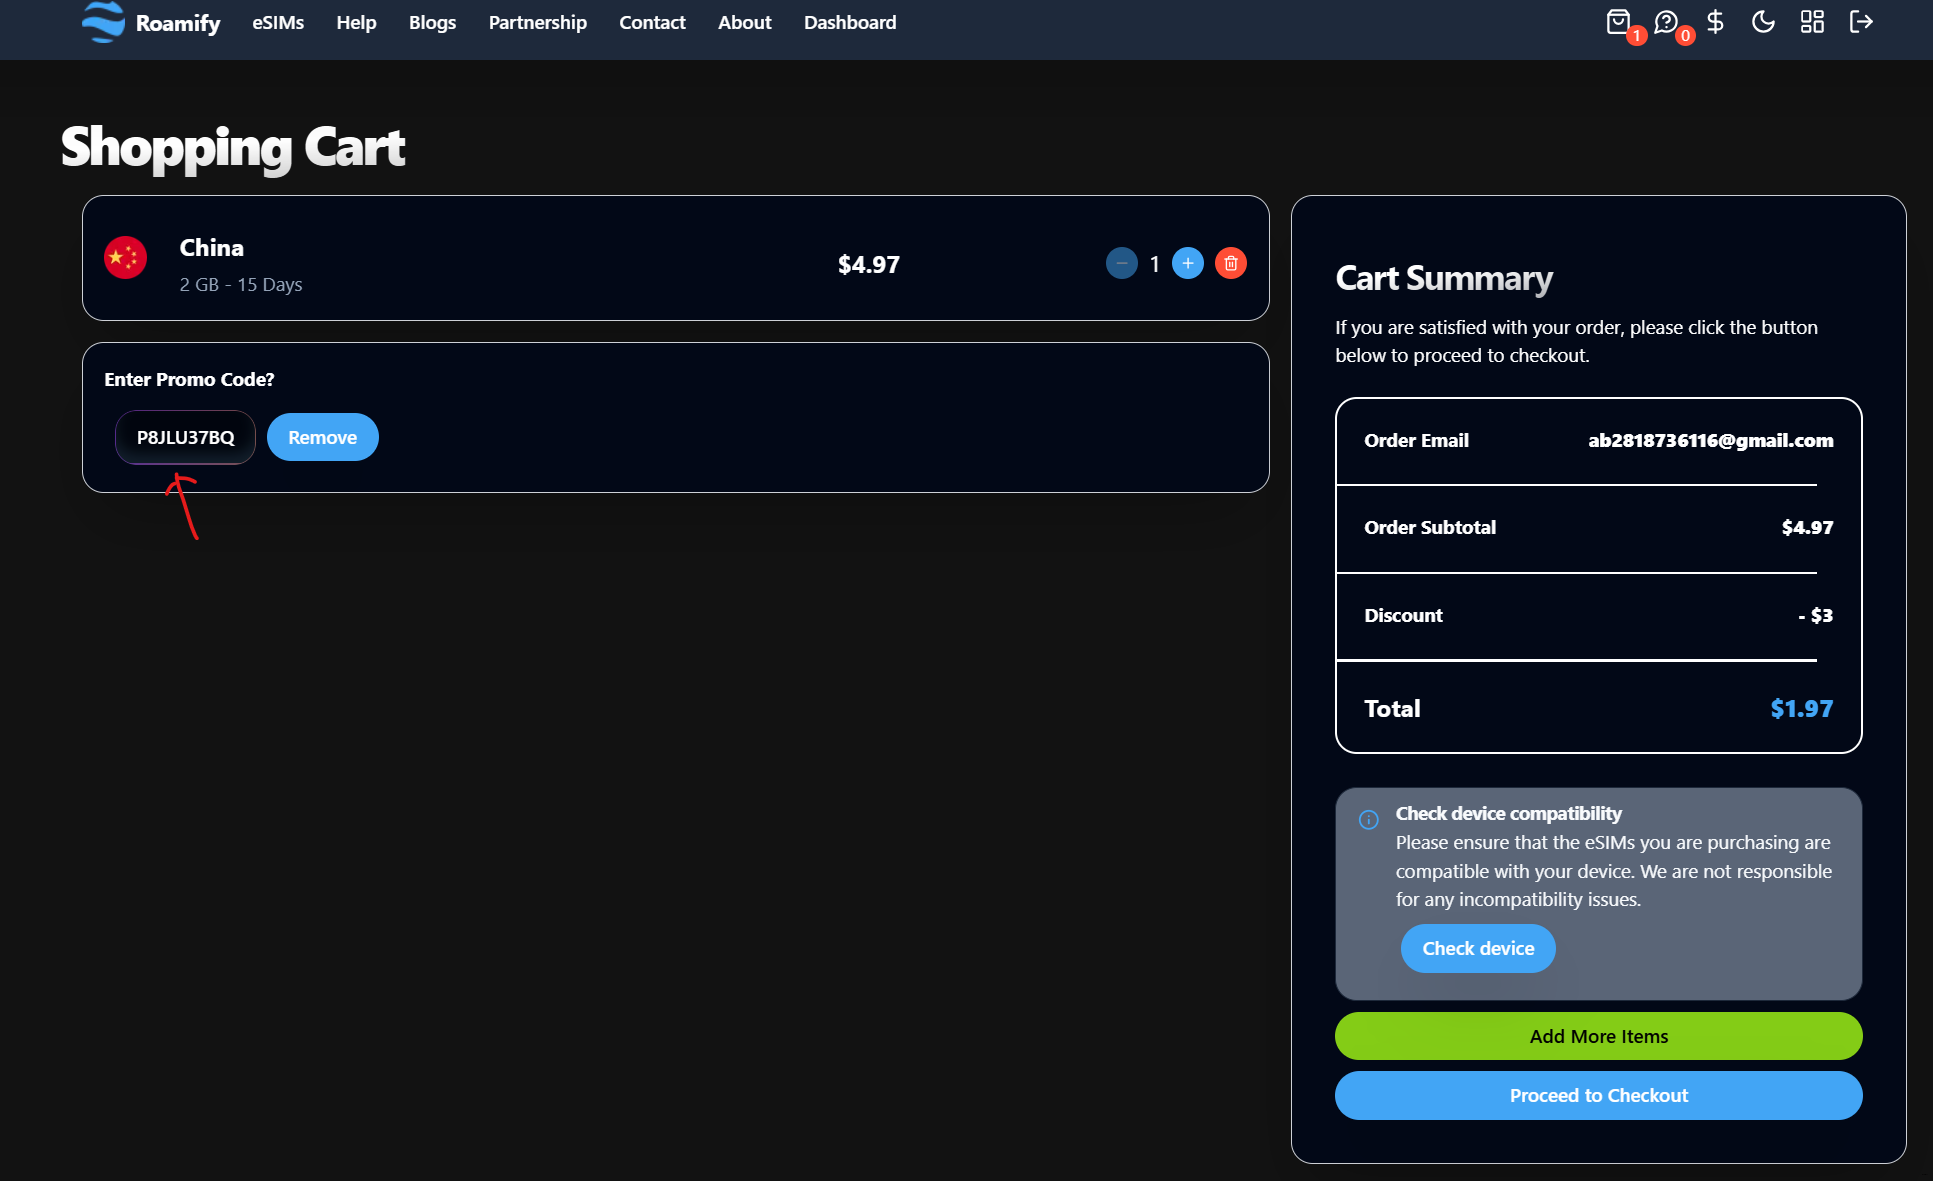The image size is (1933, 1181).
Task: Click the logout icon
Action: pyautogui.click(x=1860, y=22)
